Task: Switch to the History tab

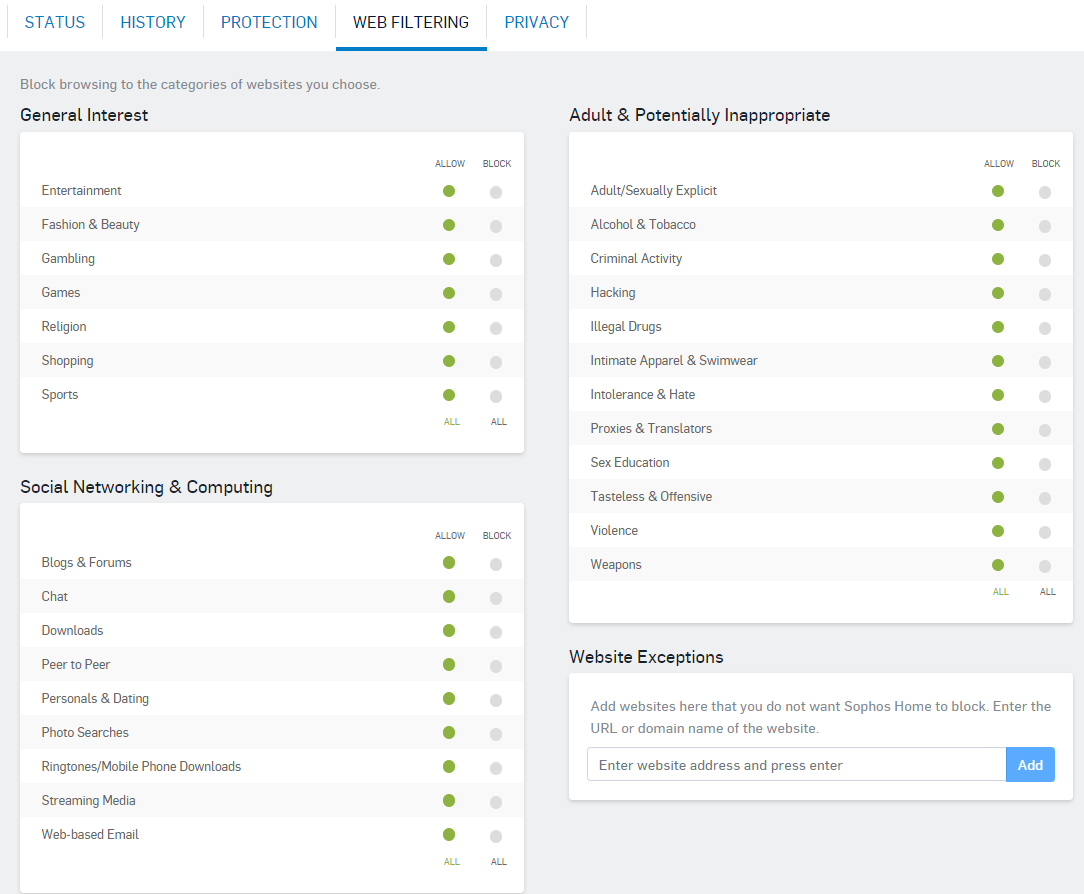Action: point(153,22)
